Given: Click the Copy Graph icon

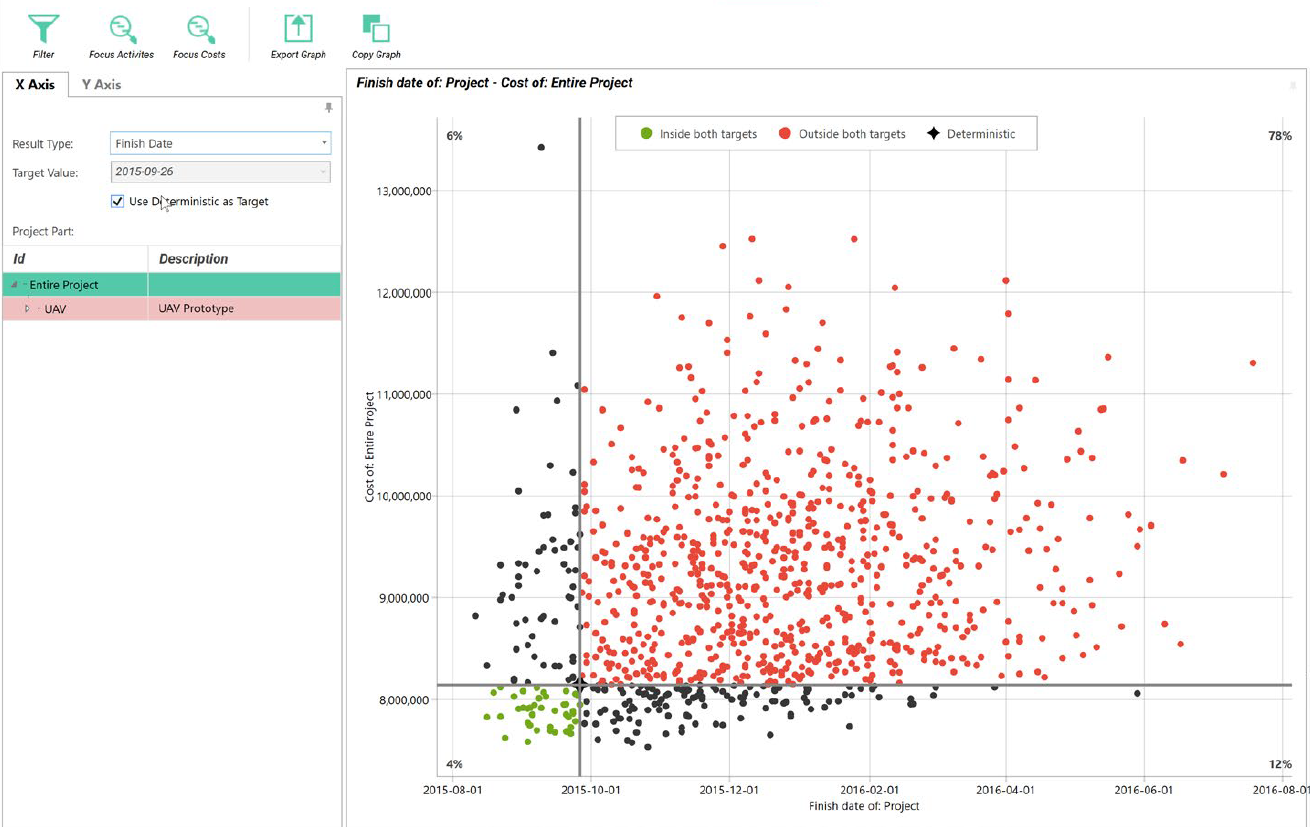Looking at the screenshot, I should pyautogui.click(x=376, y=30).
